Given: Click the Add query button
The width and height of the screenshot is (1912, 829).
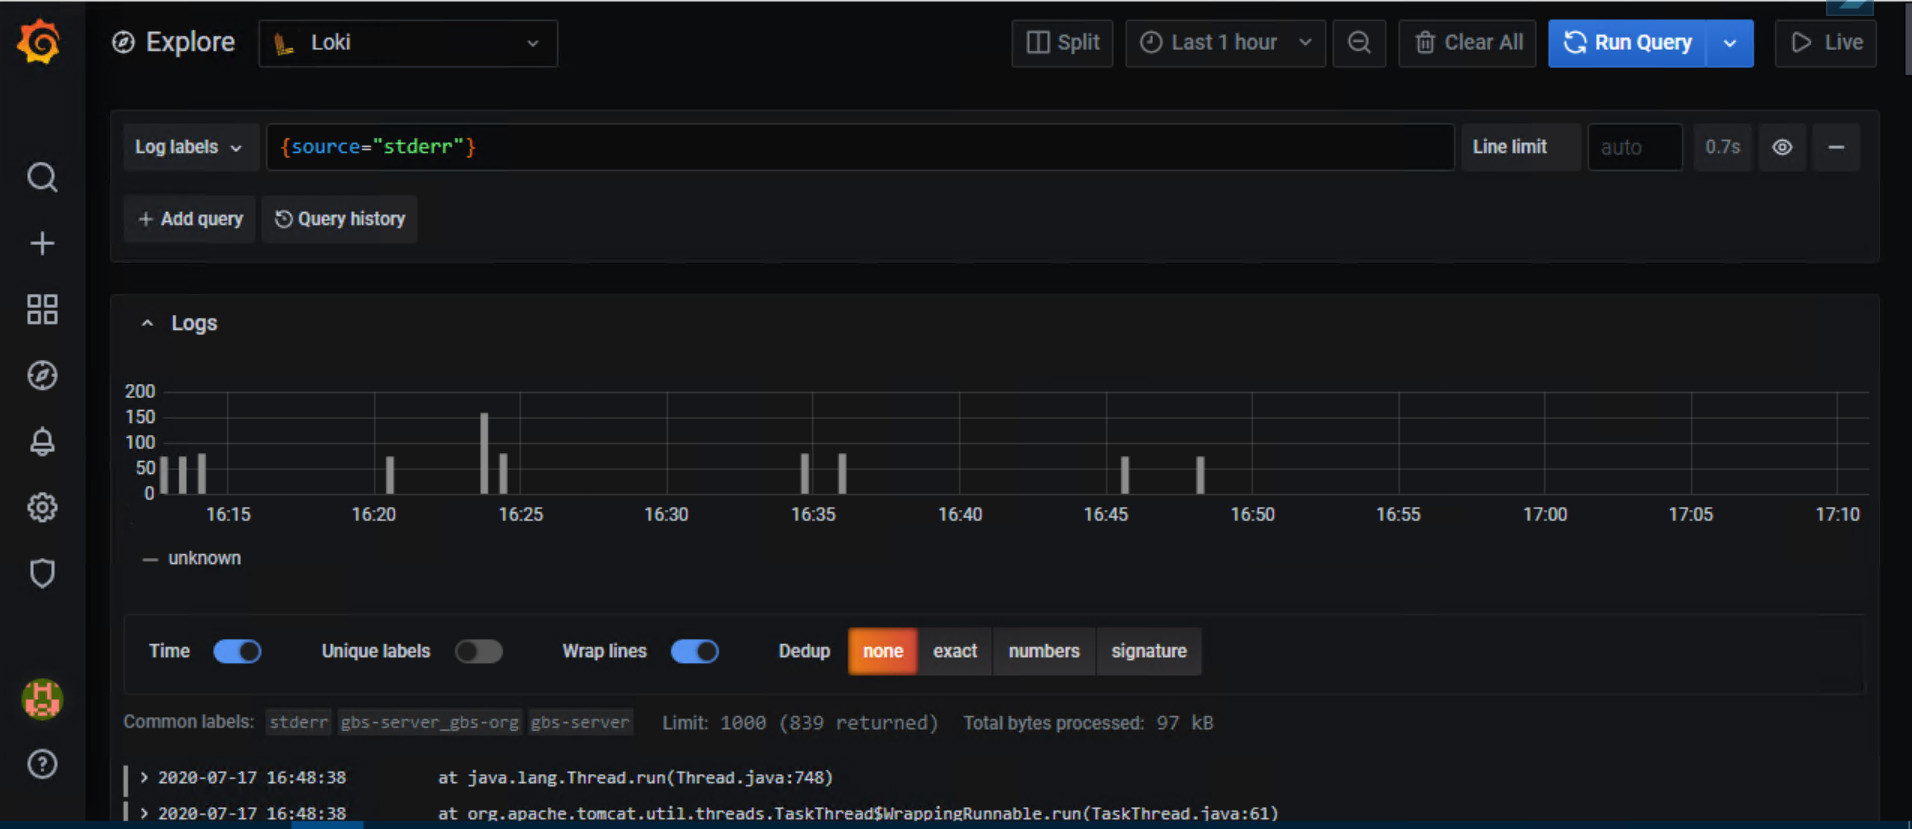Looking at the screenshot, I should 190,219.
